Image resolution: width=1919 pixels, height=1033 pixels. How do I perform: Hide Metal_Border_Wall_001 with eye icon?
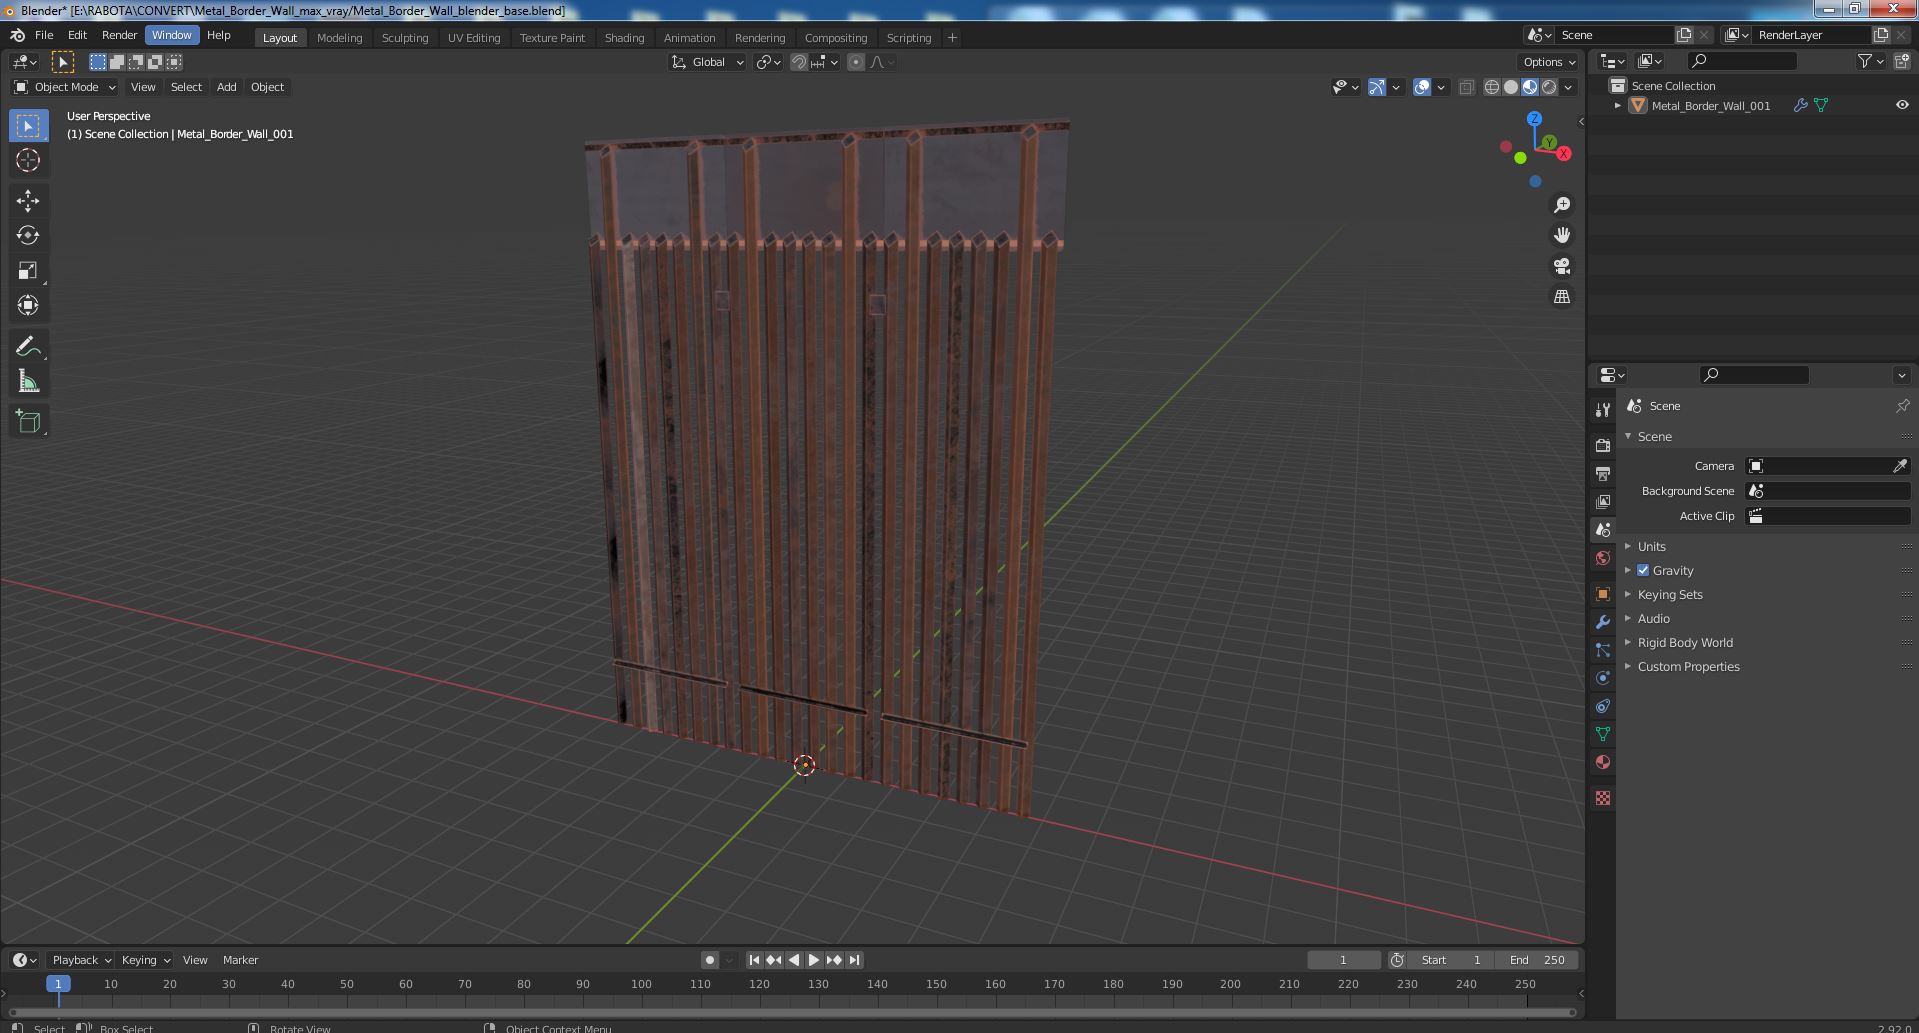click(x=1902, y=105)
